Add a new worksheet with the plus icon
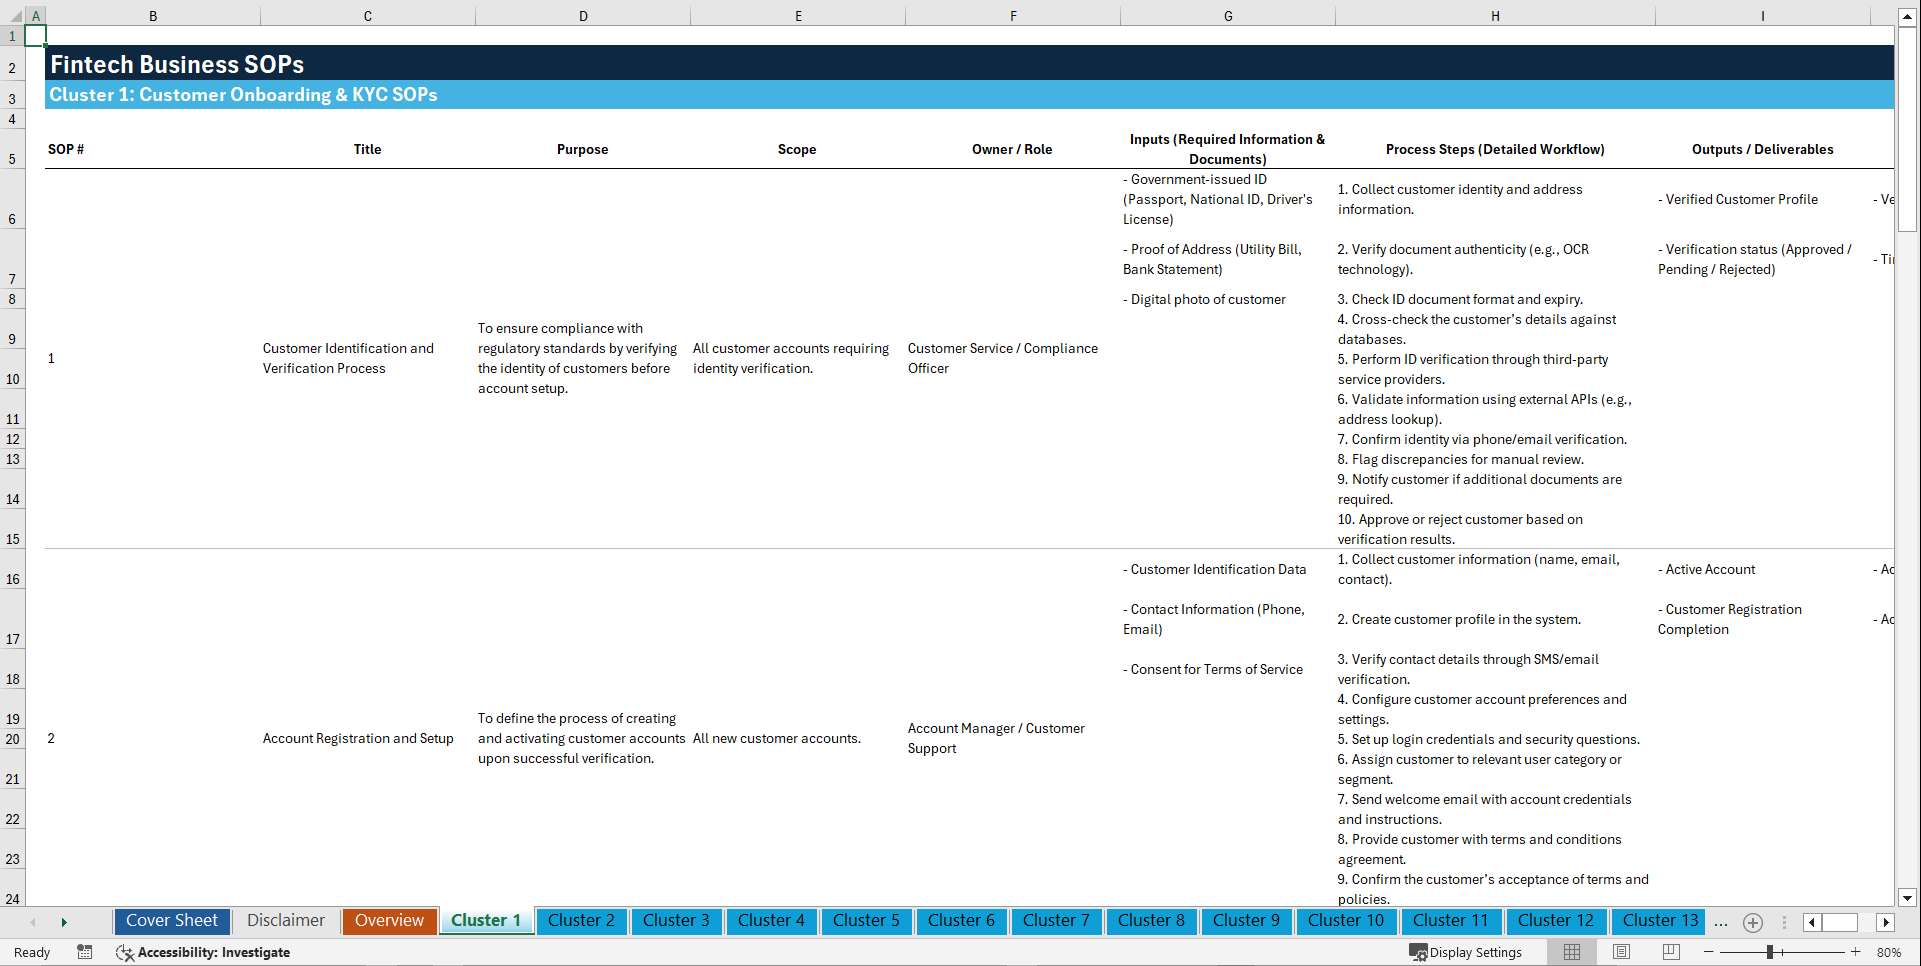Viewport: 1921px width, 966px height. click(1752, 922)
